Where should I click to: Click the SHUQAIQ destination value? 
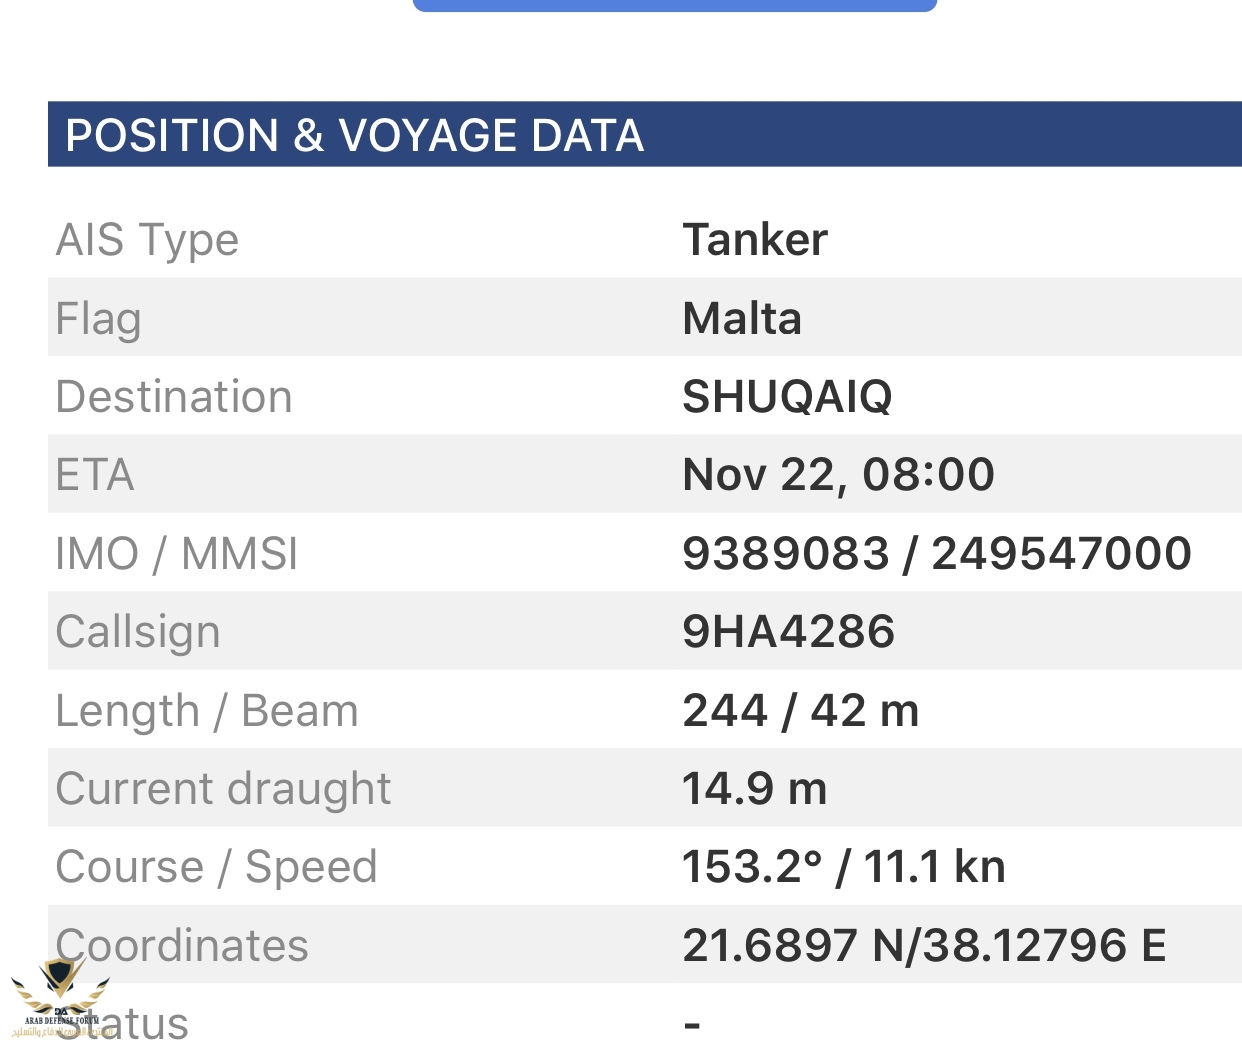787,397
